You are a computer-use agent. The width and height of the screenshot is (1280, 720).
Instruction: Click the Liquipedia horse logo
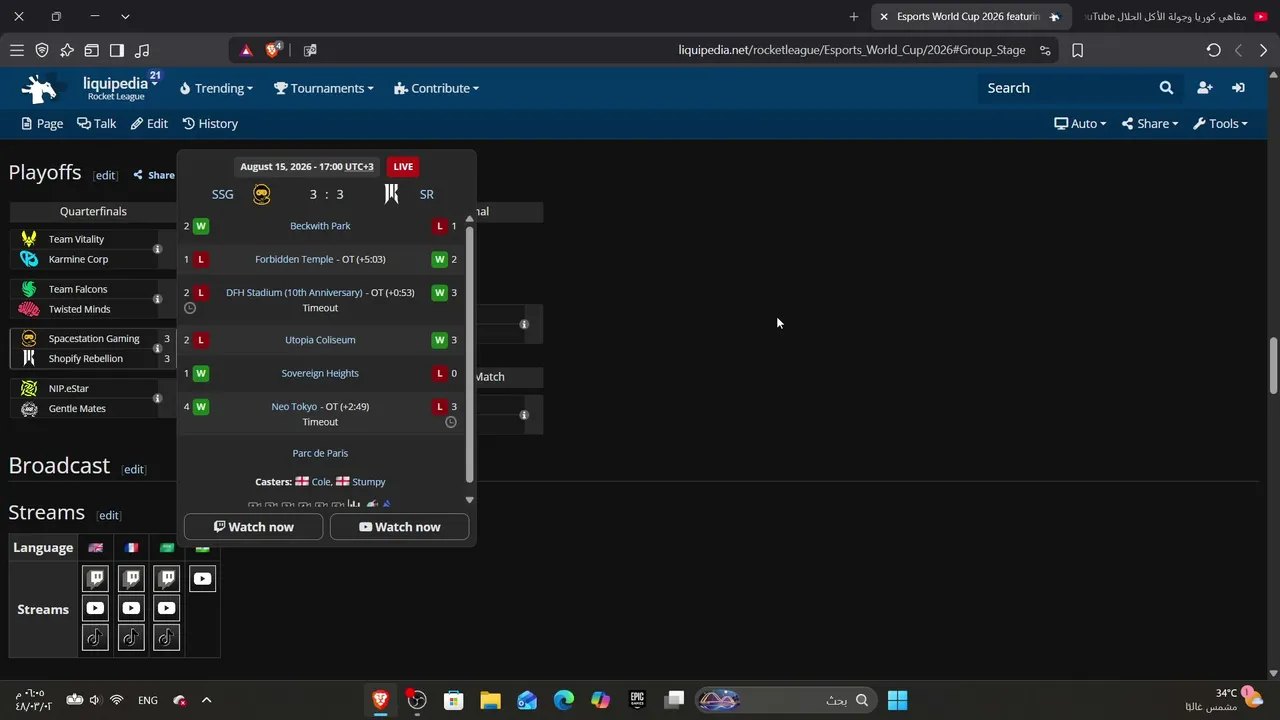40,88
